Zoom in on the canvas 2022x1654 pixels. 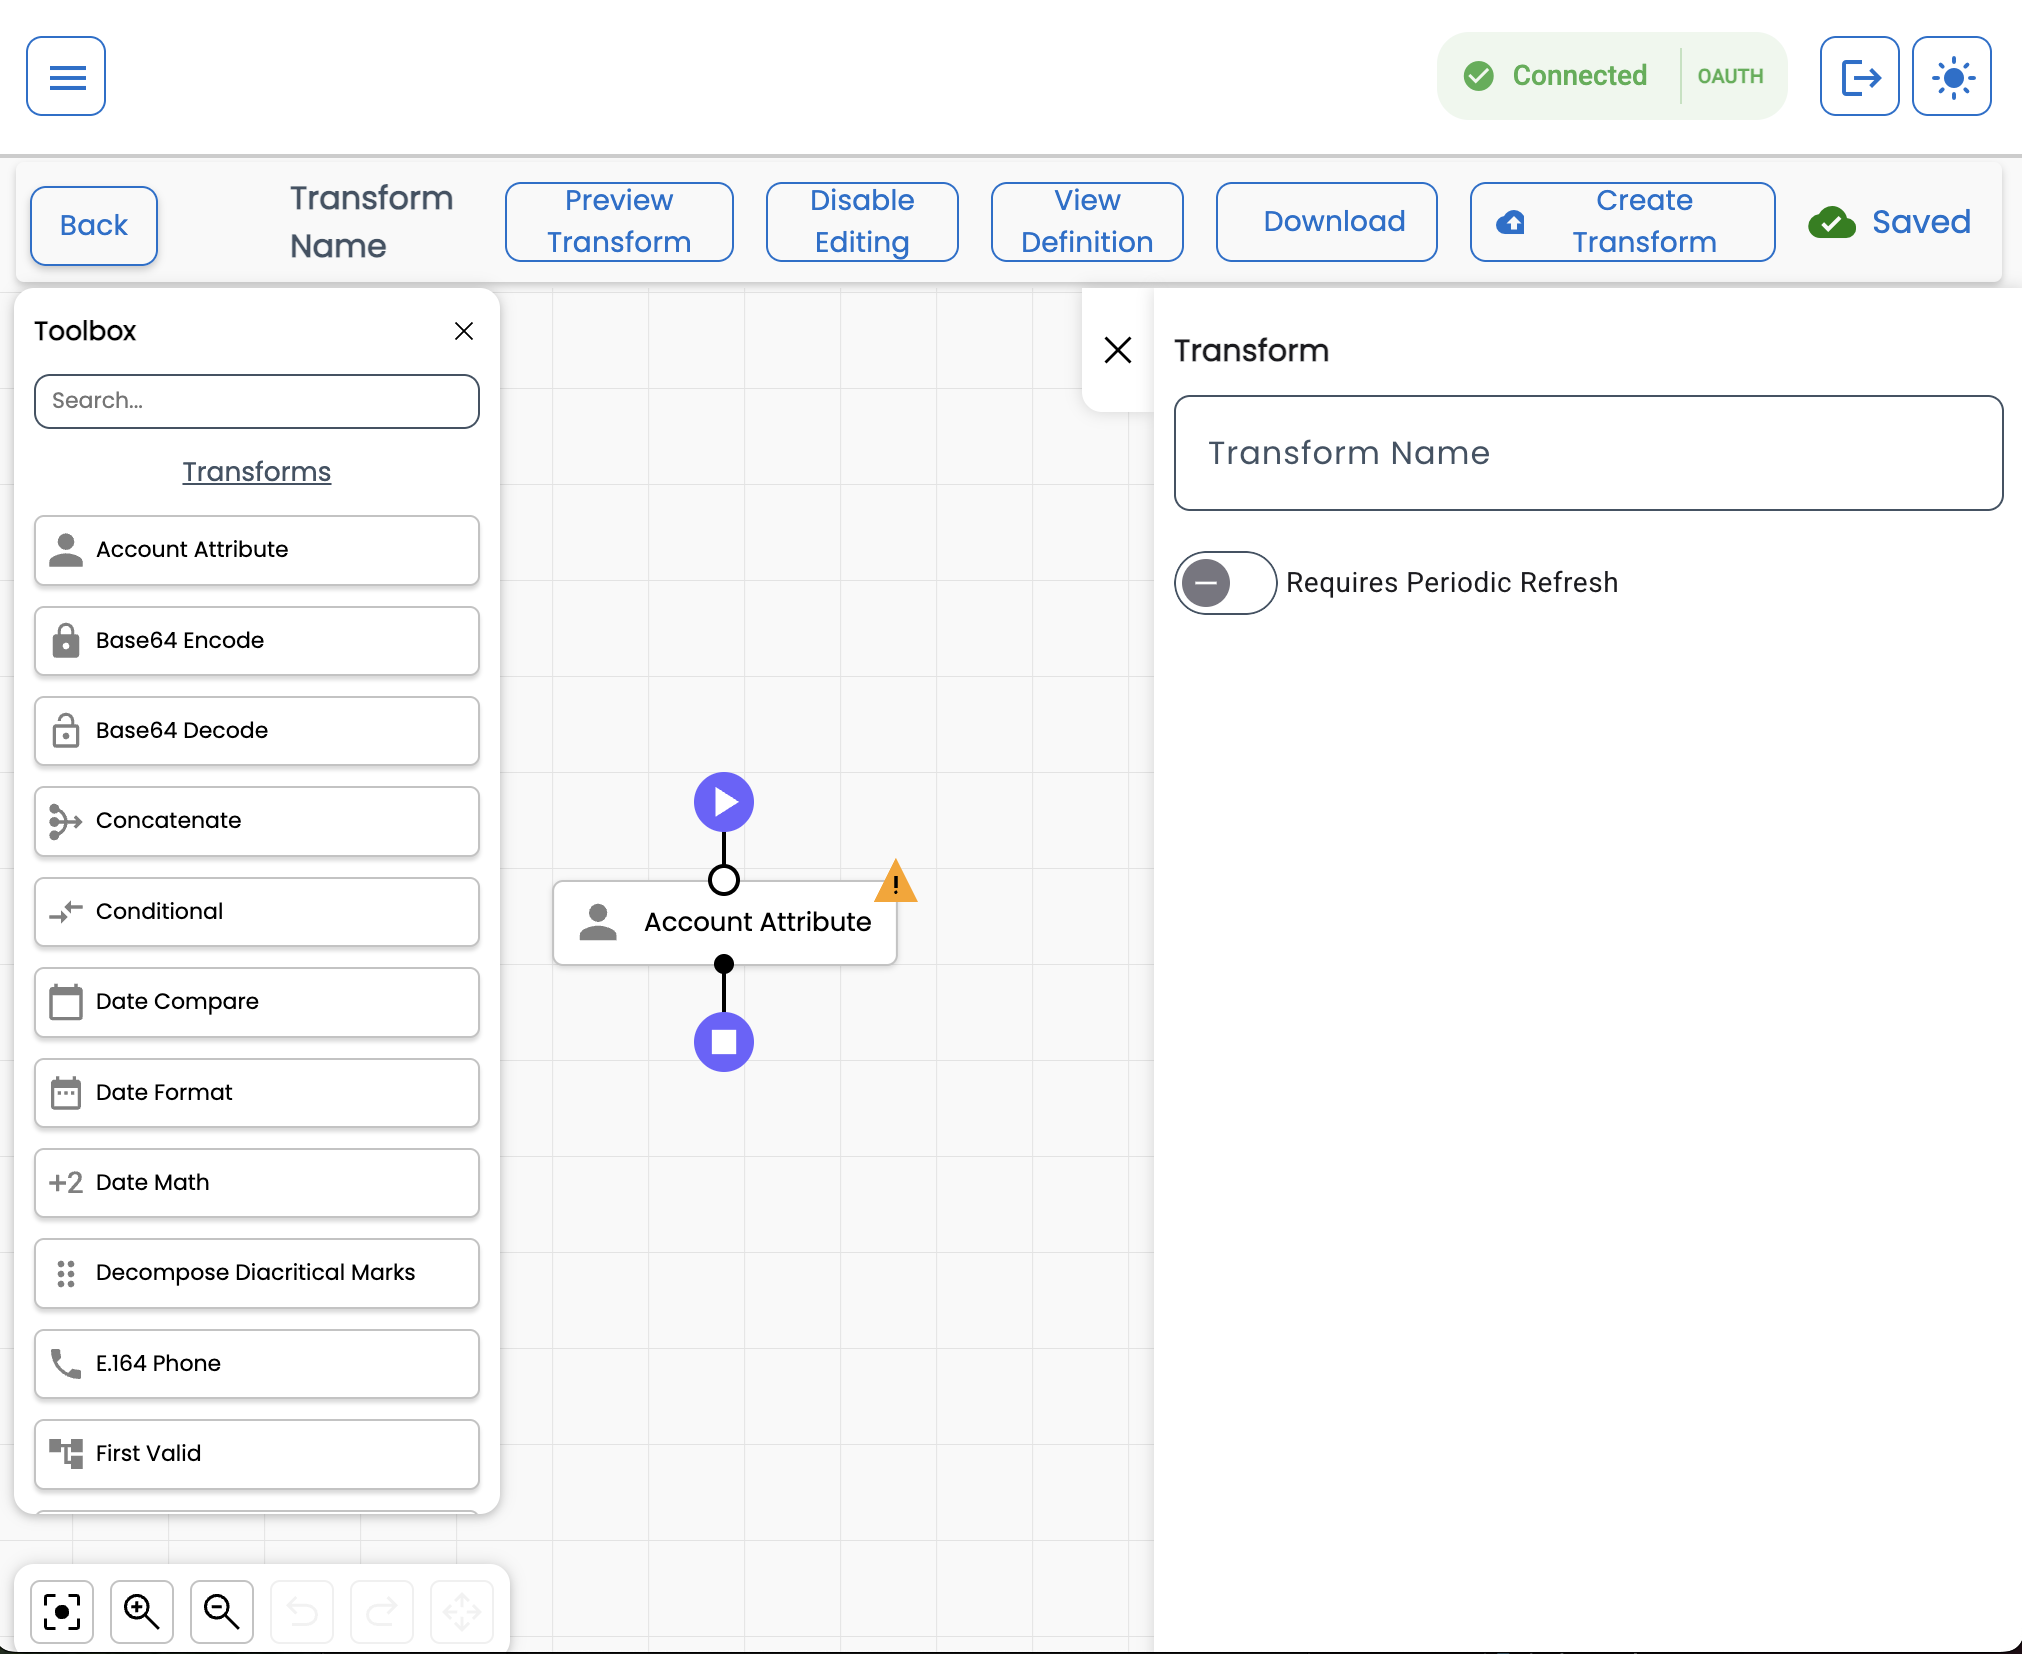point(142,1611)
